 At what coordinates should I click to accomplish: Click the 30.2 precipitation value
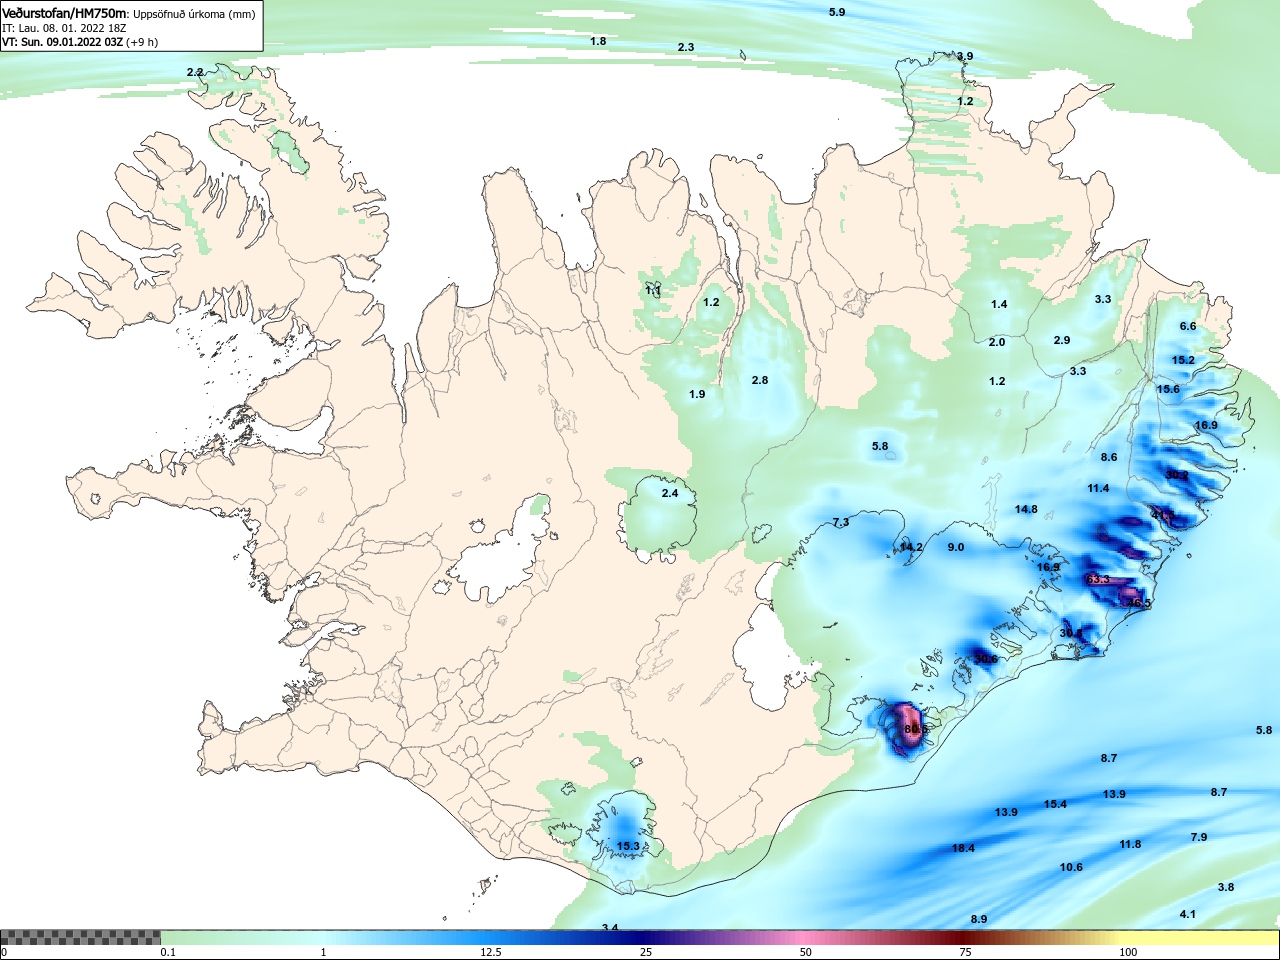pos(1177,475)
